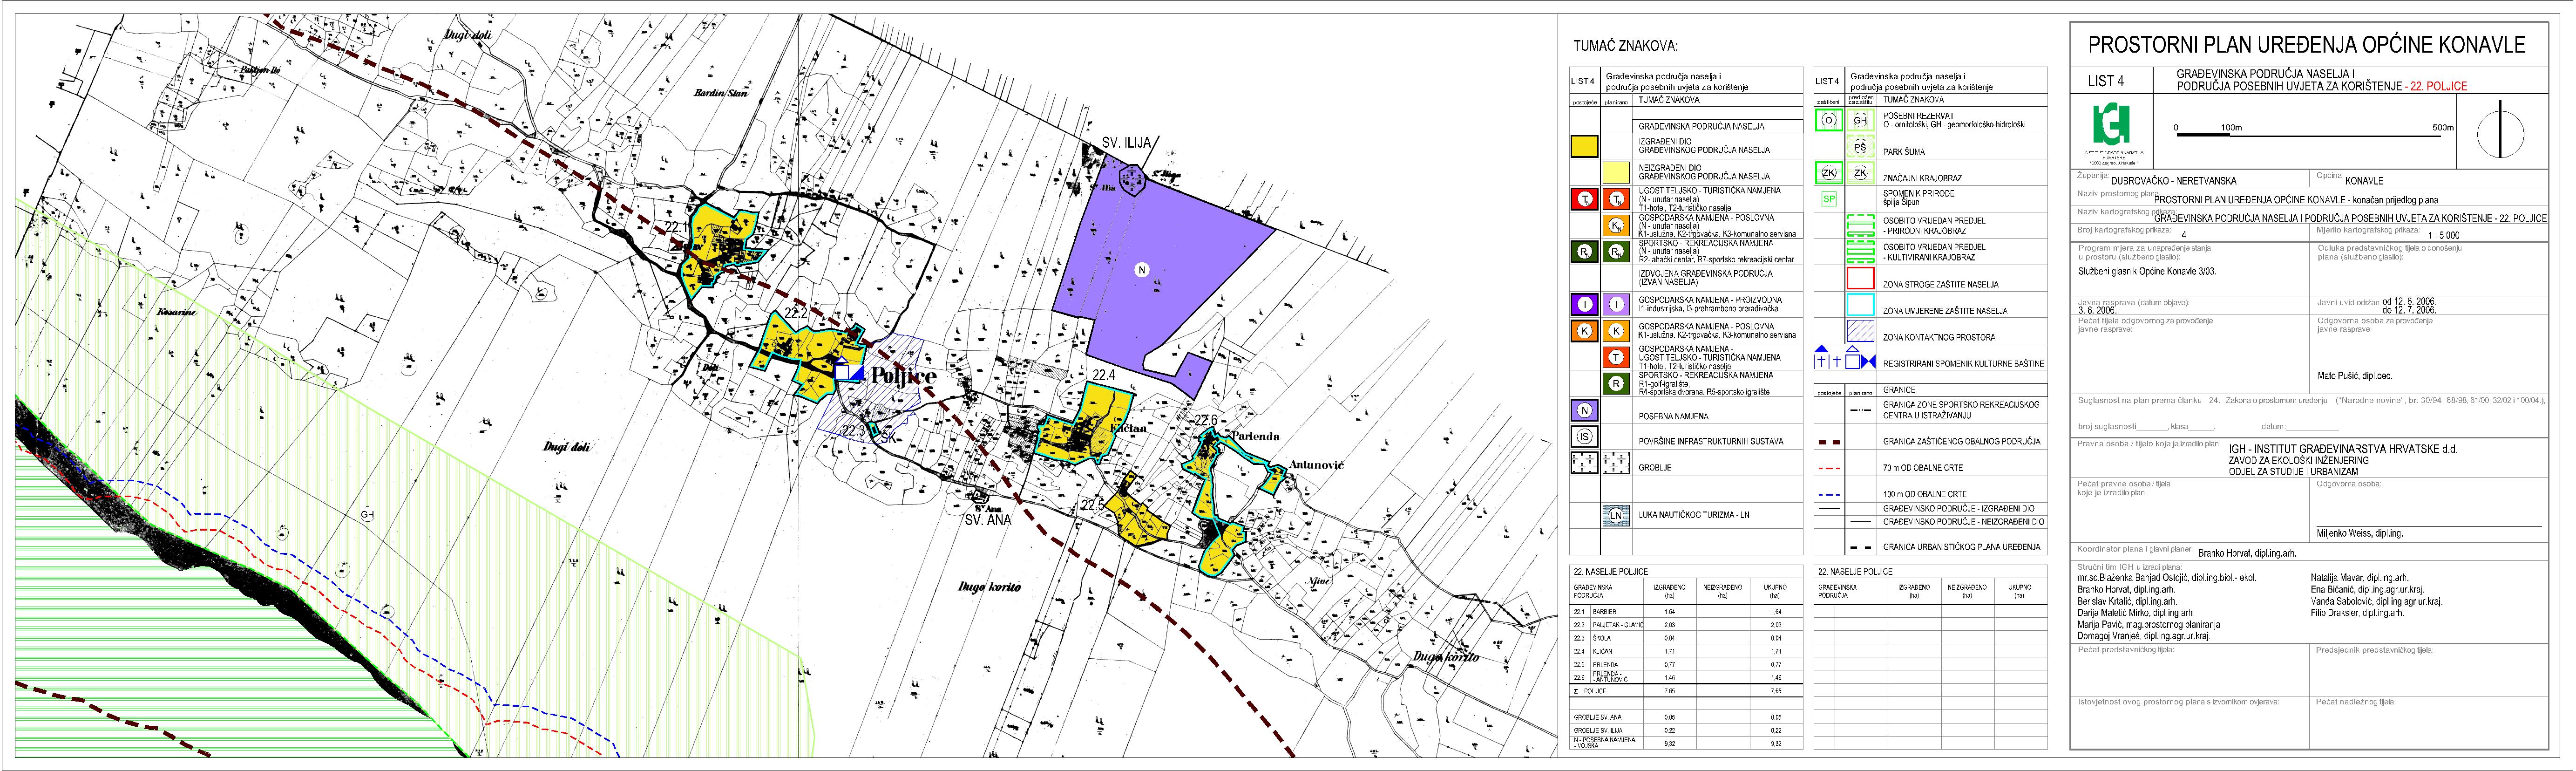
Task: Select the orange 'KN' business-use legend symbol
Action: click(1616, 226)
